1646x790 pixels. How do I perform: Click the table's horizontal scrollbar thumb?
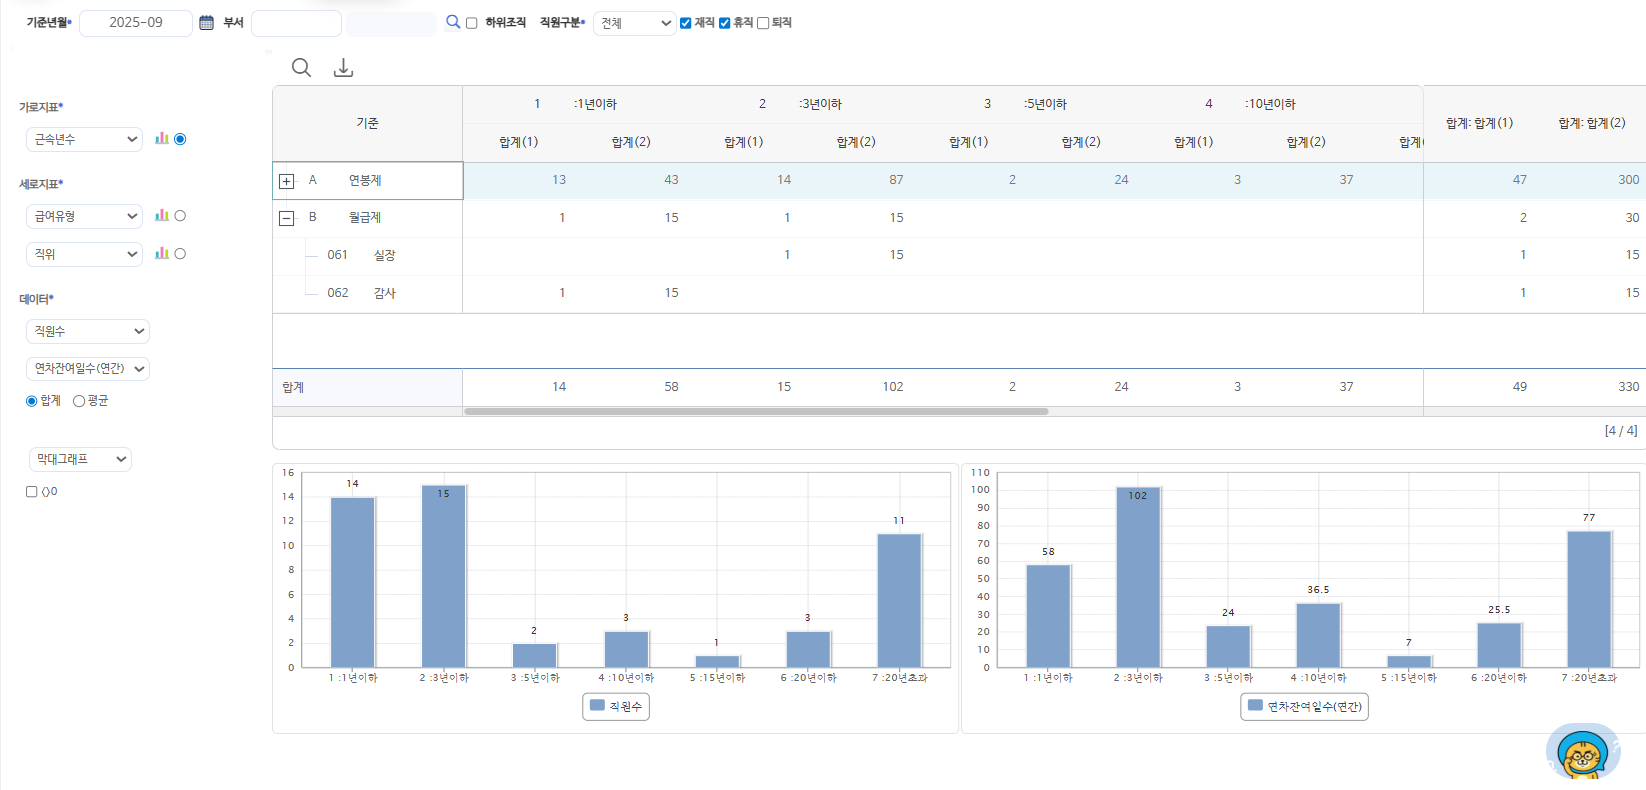pos(756,411)
